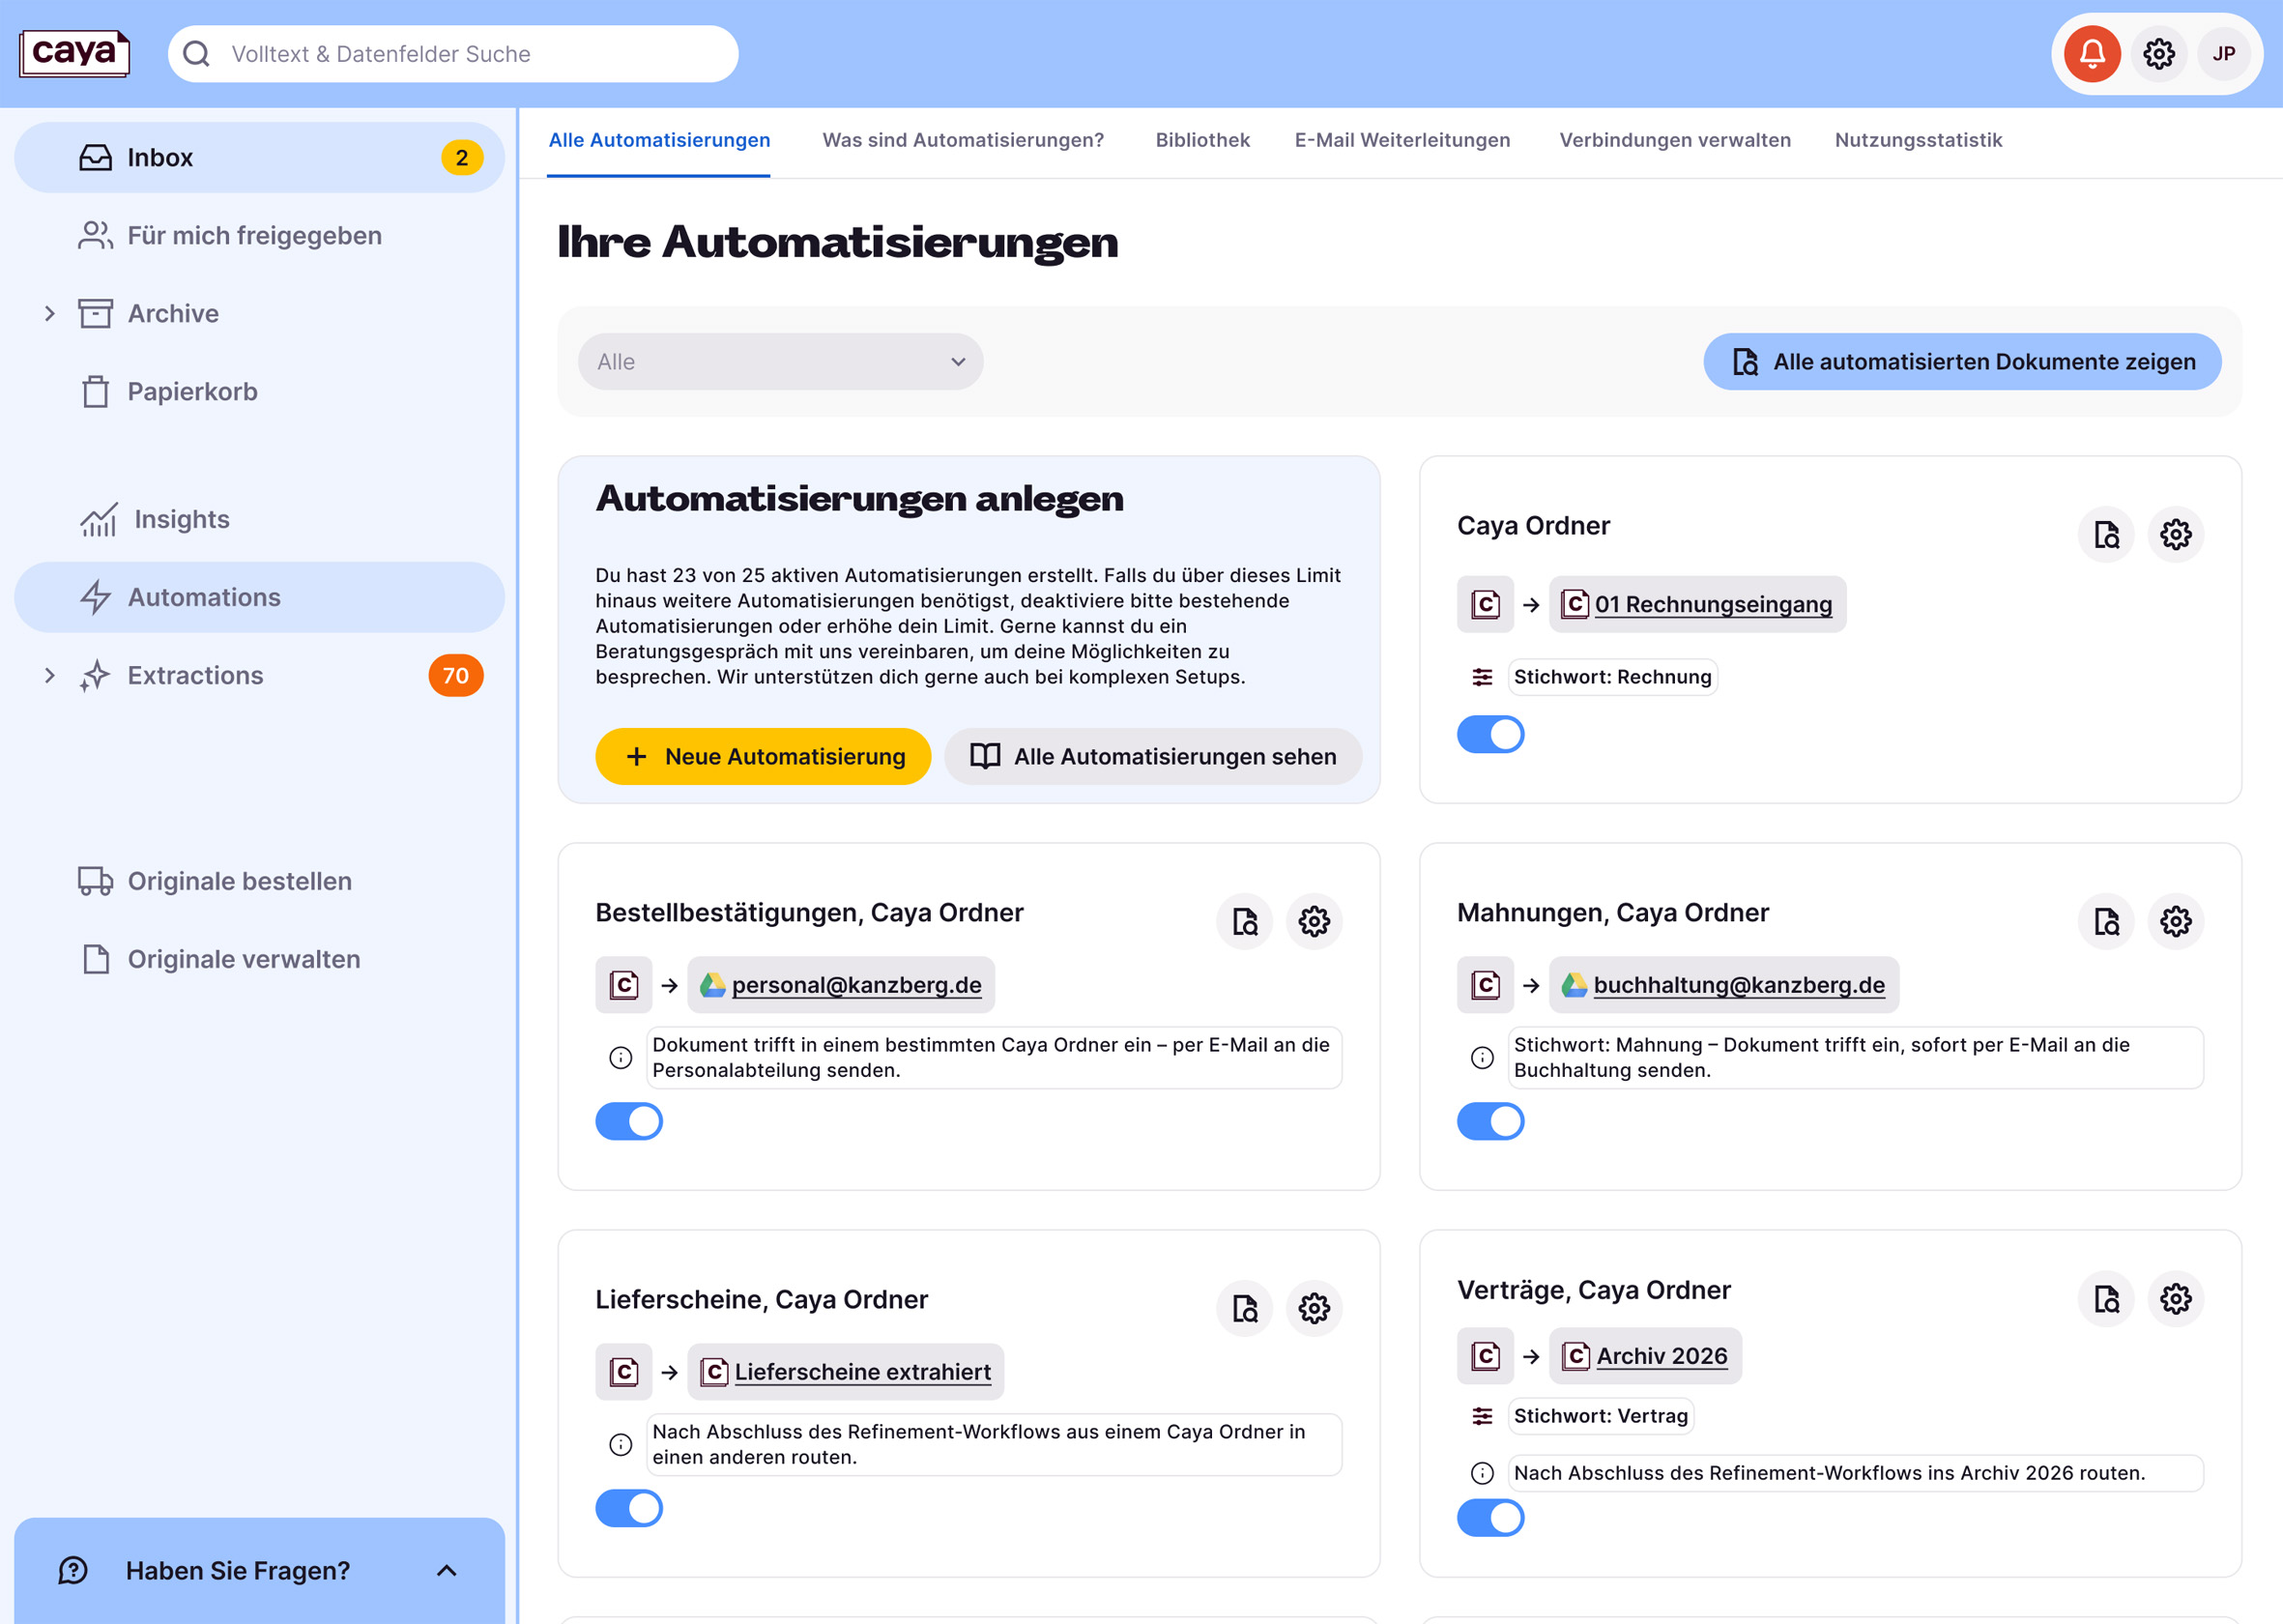2283x1624 pixels.
Task: Toggle off Verträge automation
Action: pyautogui.click(x=1490, y=1518)
